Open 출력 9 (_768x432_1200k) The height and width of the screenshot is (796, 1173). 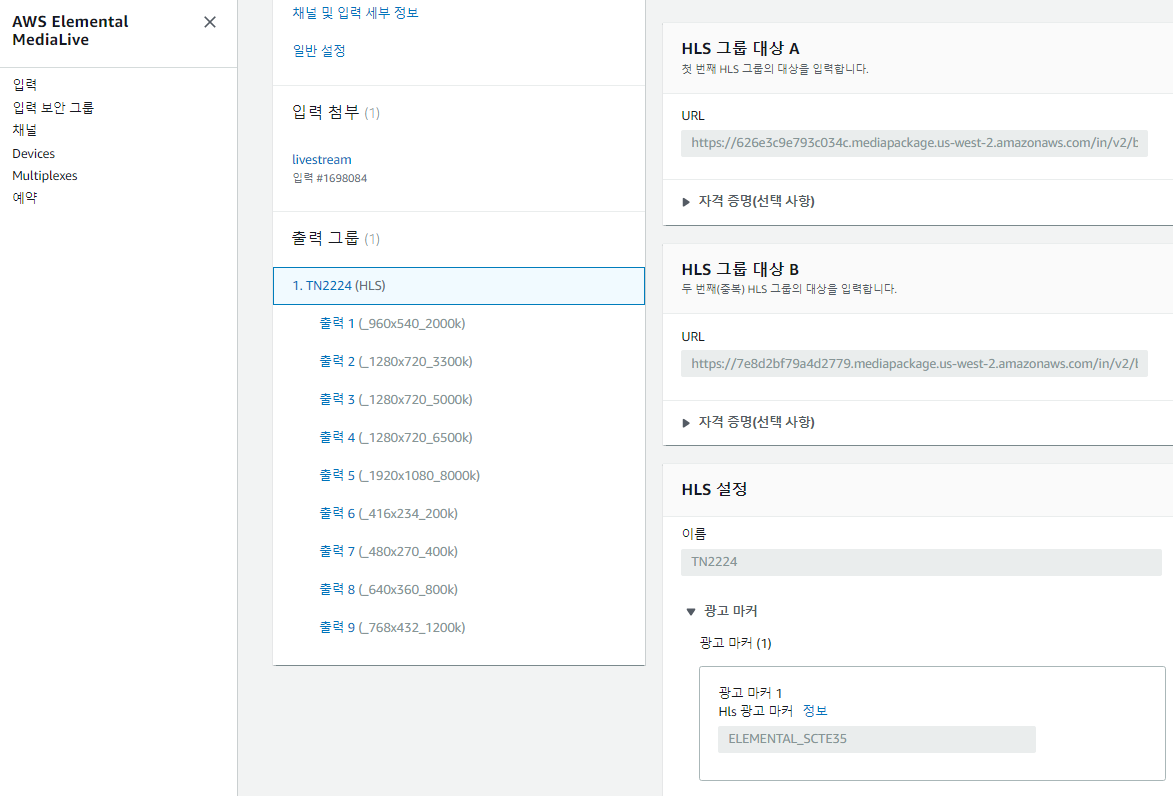[x=392, y=628]
